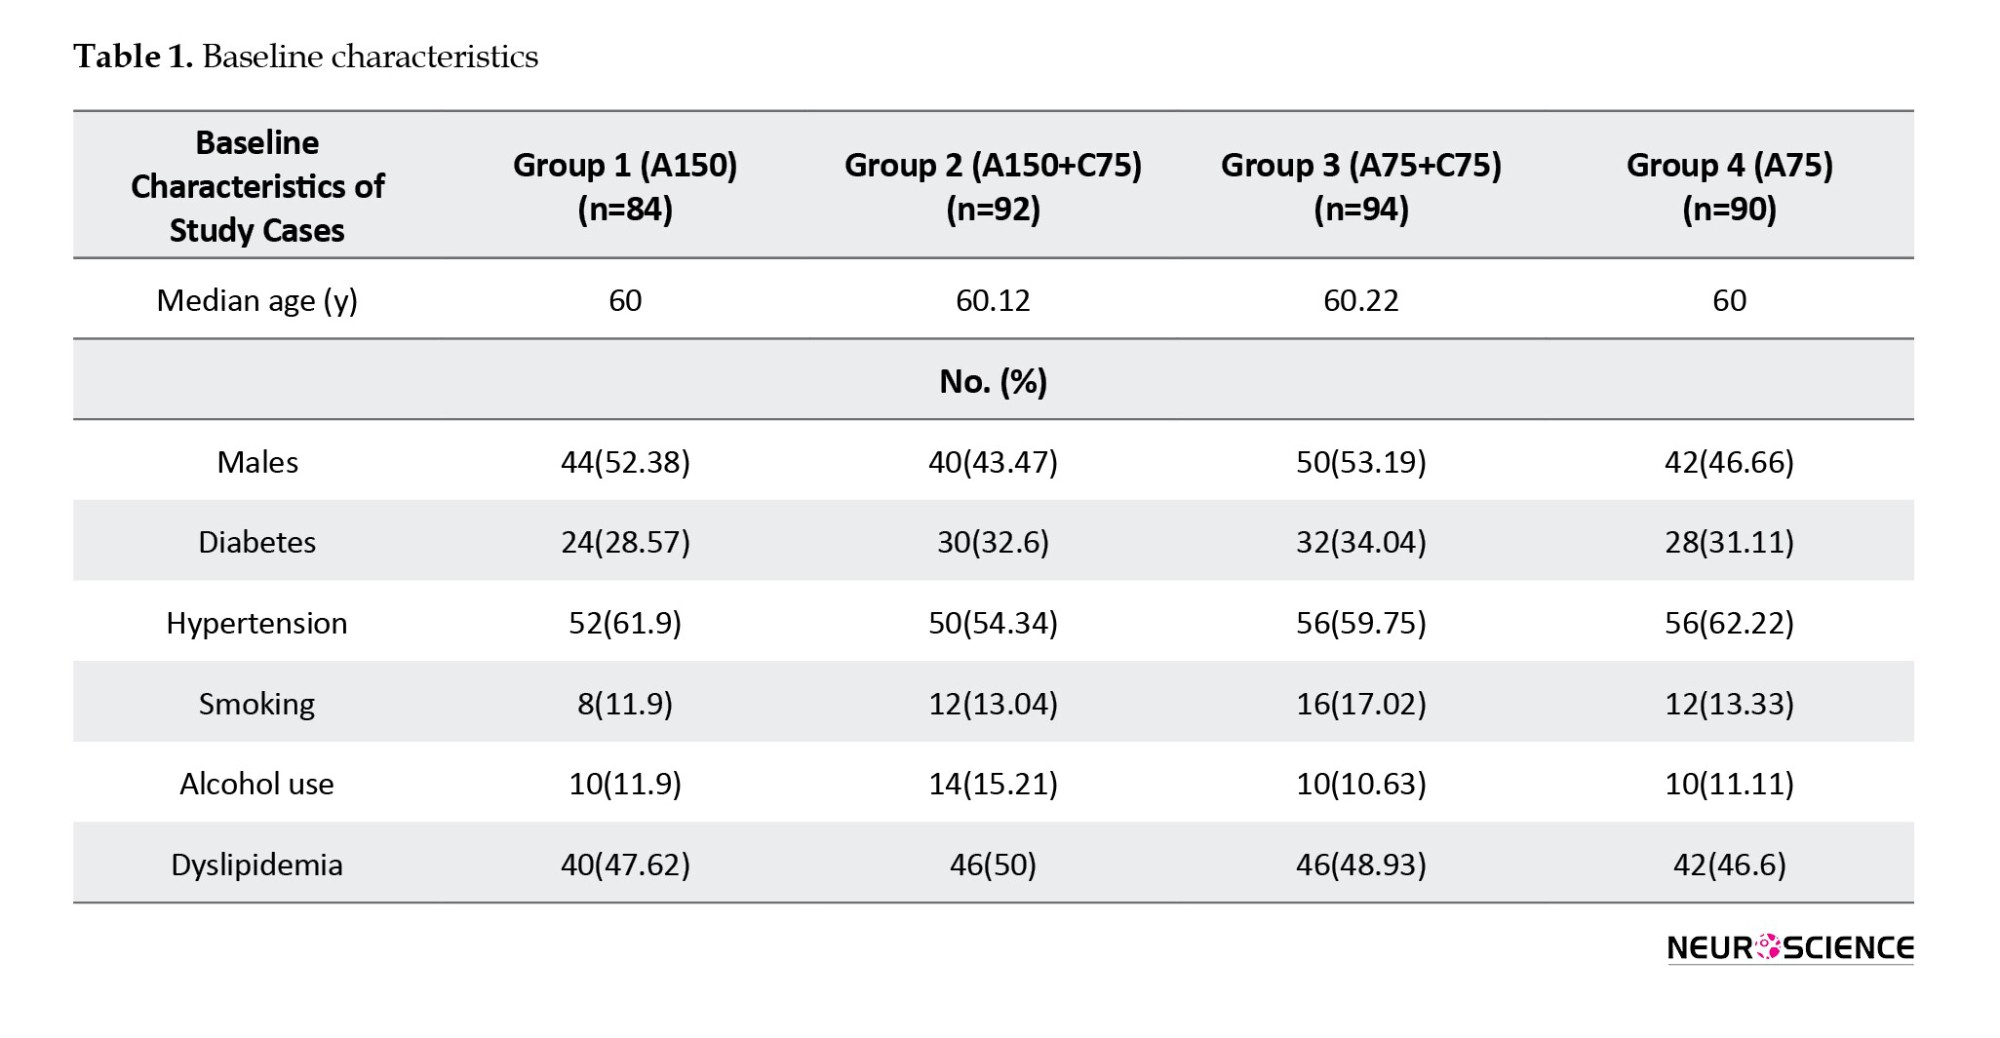Select the 46(50) dyslipidemia cell

[x=992, y=865]
